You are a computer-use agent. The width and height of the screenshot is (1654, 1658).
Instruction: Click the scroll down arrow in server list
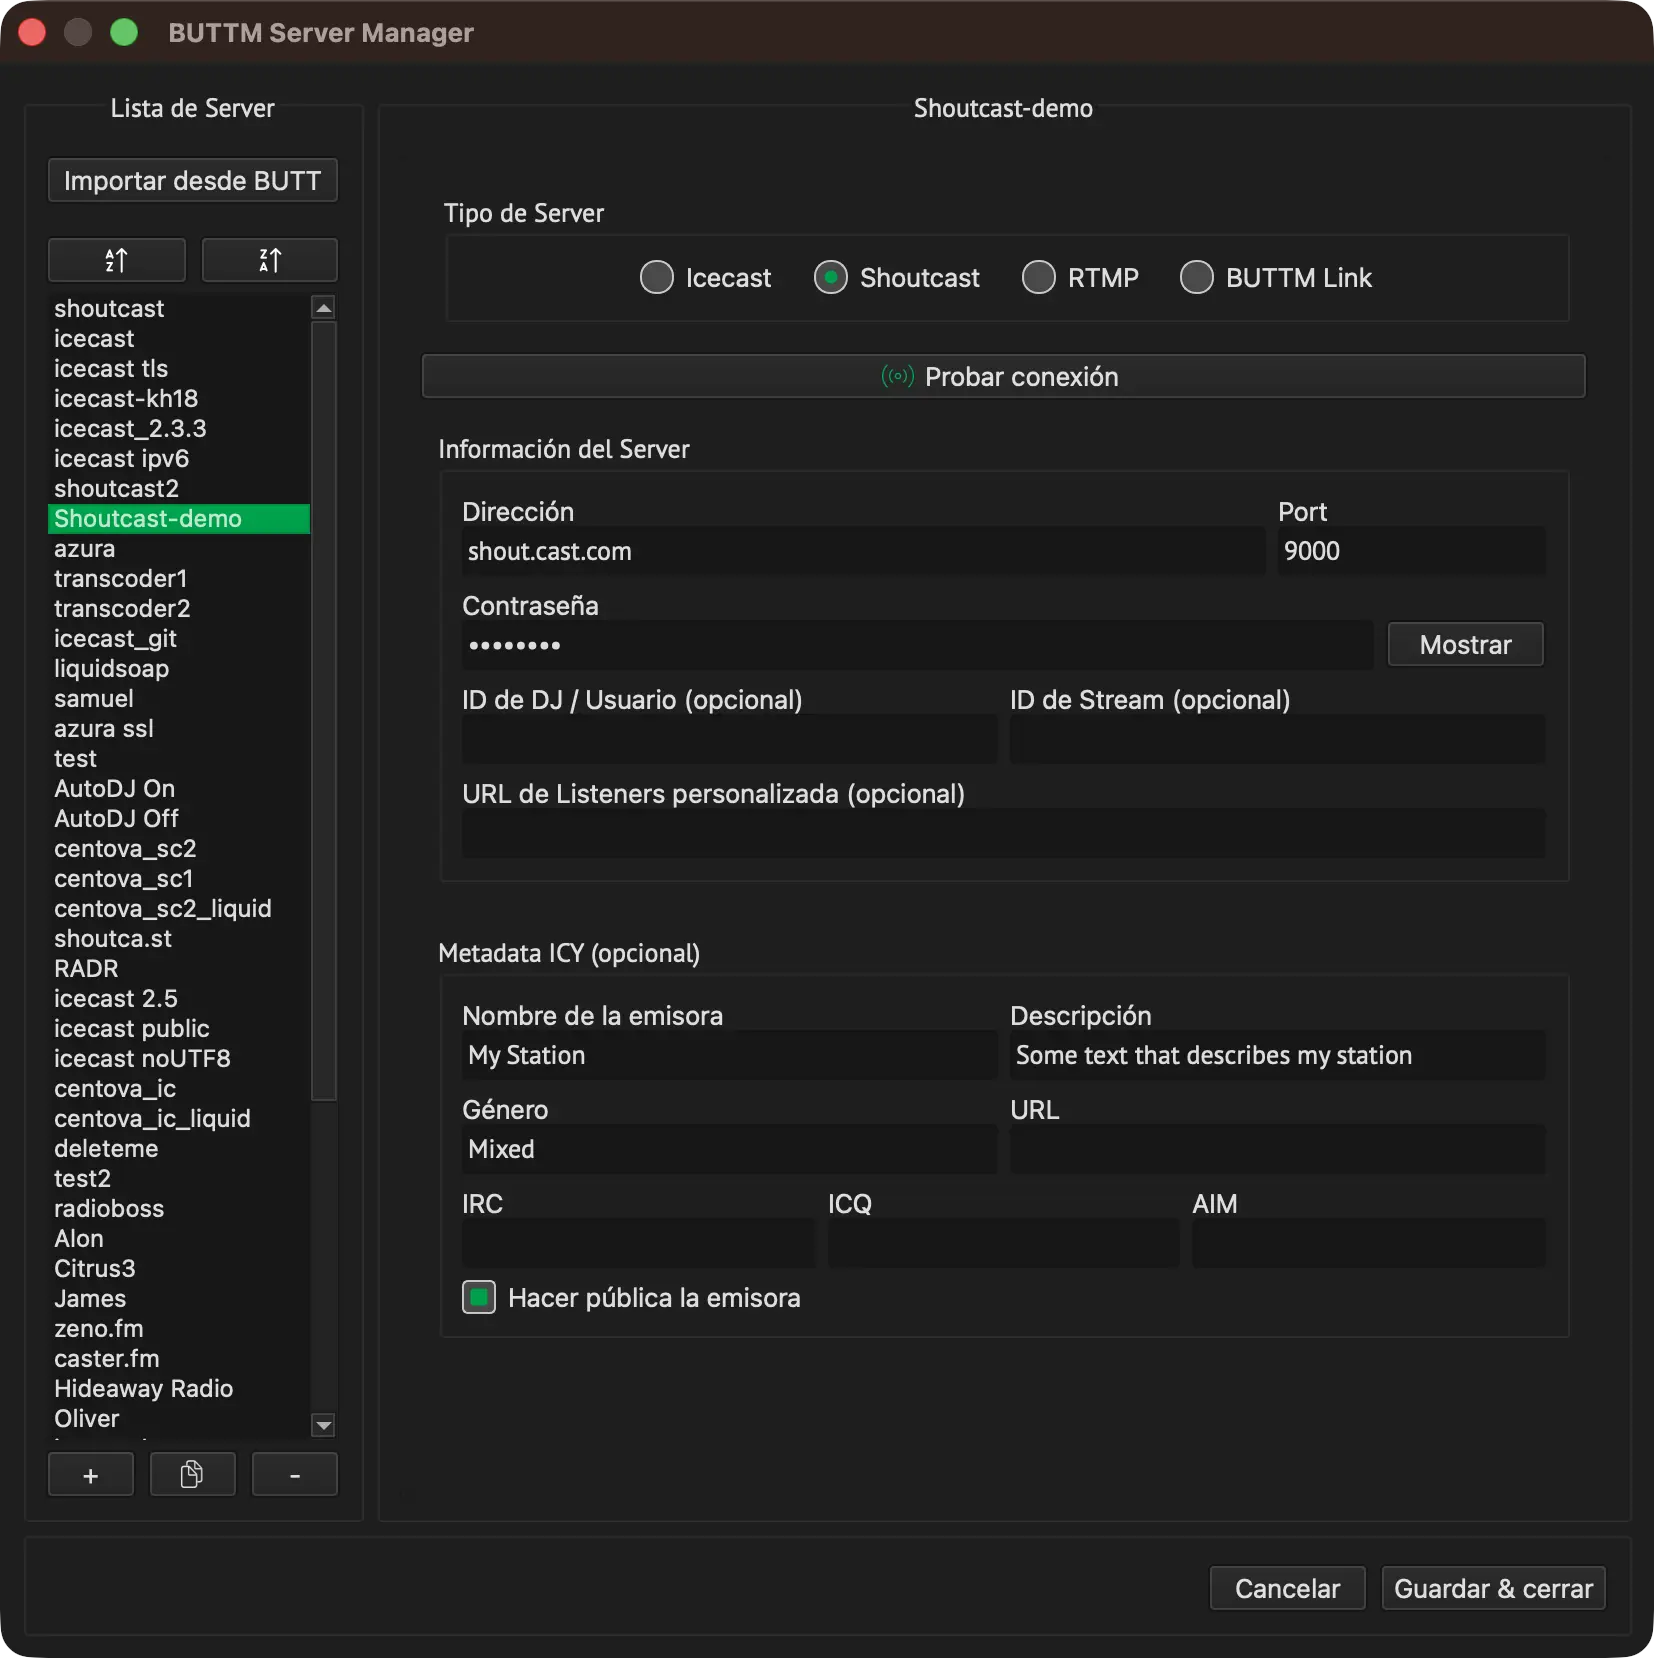(323, 1425)
